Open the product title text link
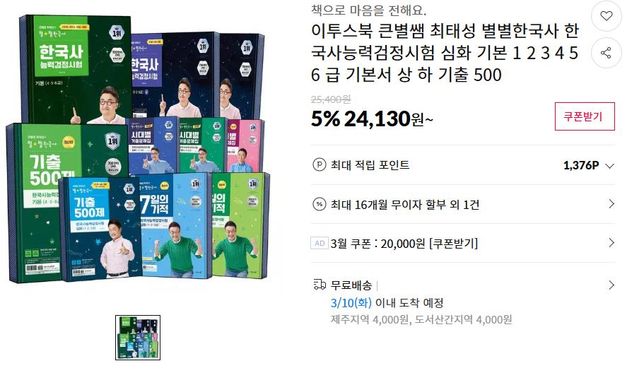 coord(445,53)
